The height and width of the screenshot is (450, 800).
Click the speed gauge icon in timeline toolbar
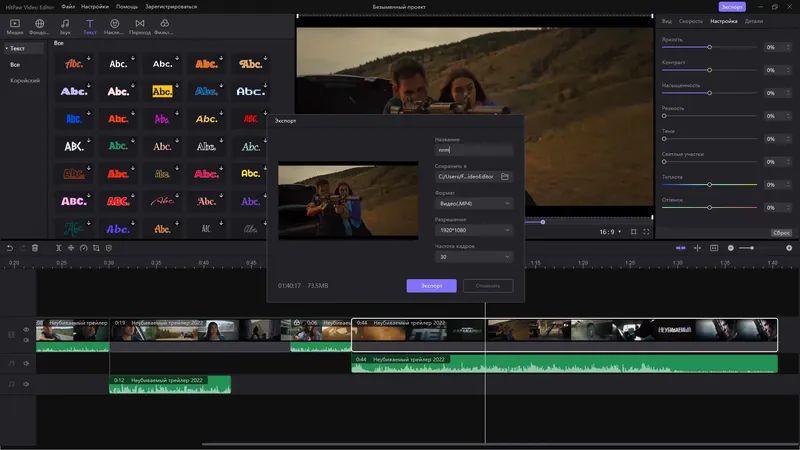pyautogui.click(x=83, y=247)
